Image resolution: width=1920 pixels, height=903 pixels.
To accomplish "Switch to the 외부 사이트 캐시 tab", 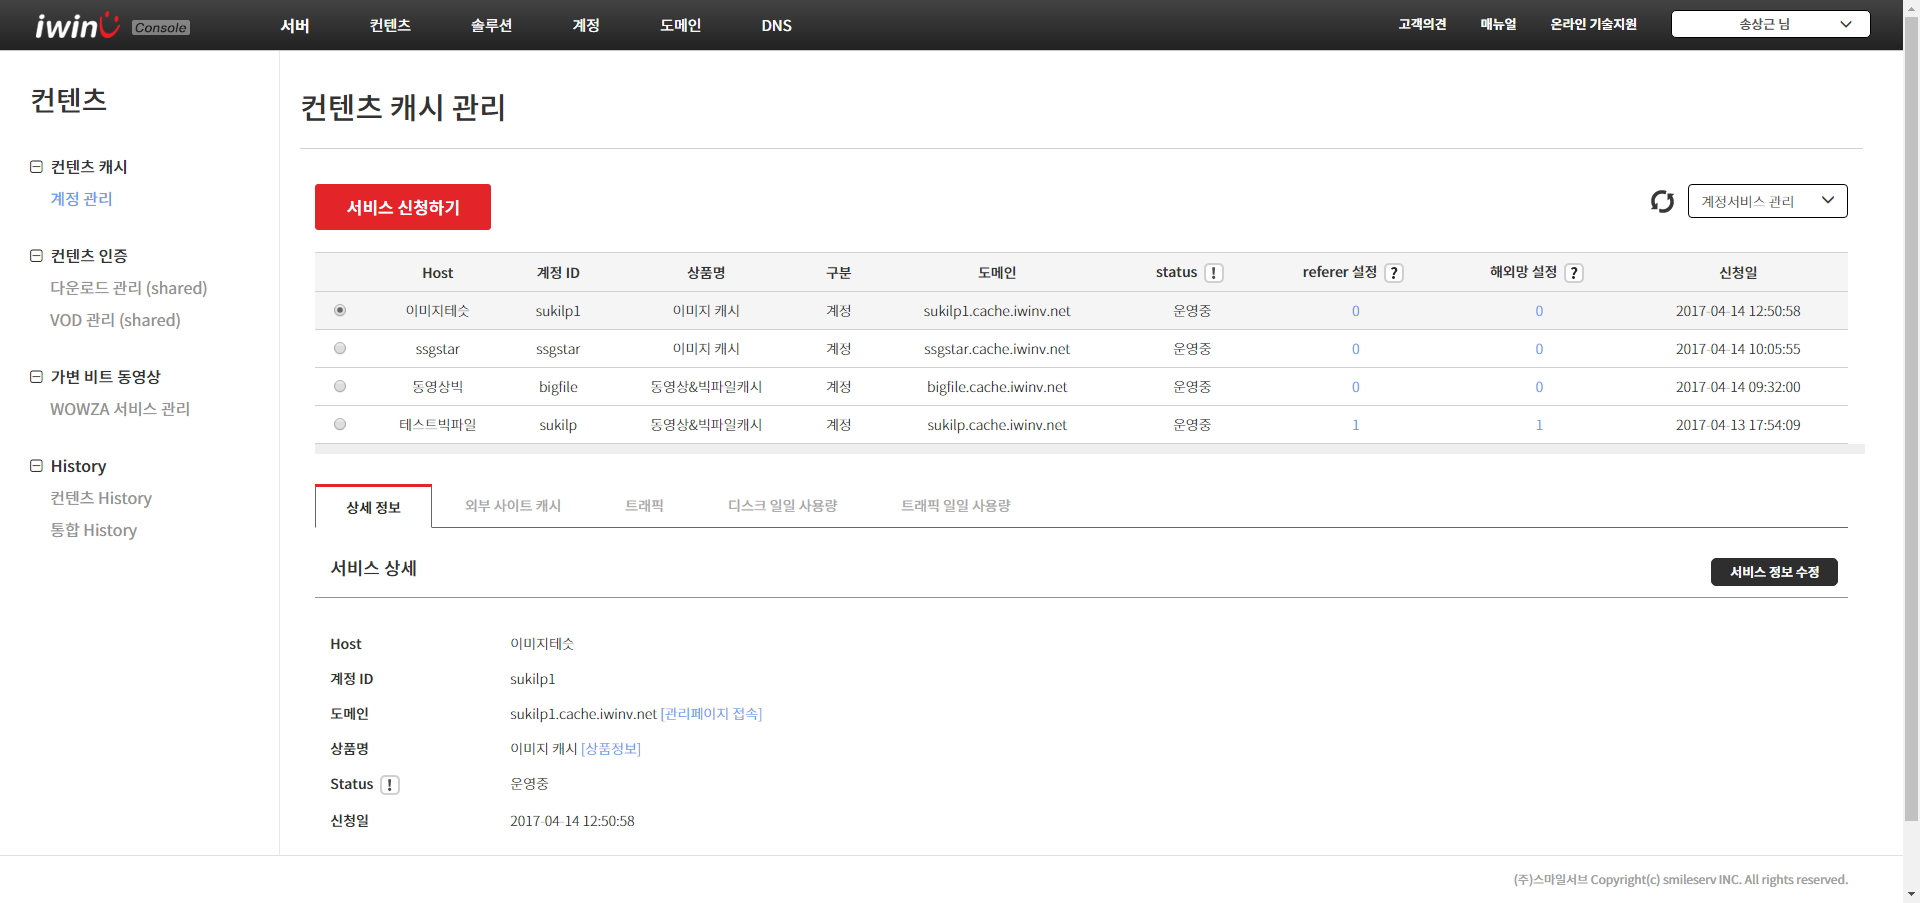I will (513, 506).
